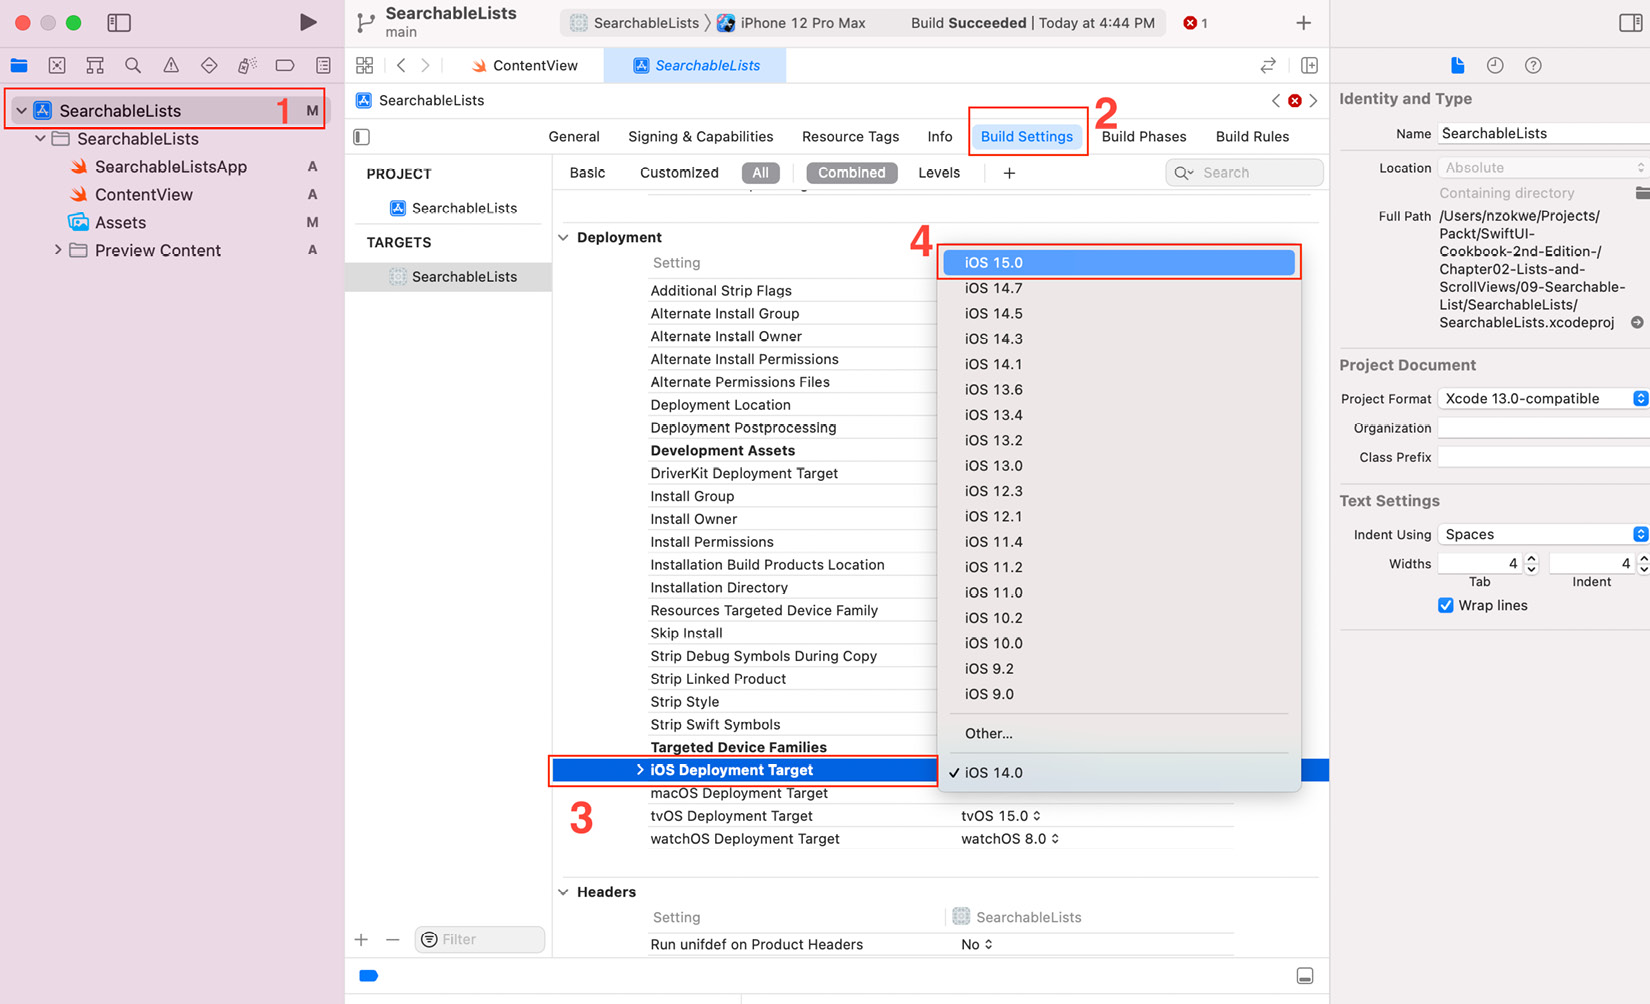The width and height of the screenshot is (1650, 1004).
Task: Add an editor pane on the right
Action: (x=1309, y=65)
